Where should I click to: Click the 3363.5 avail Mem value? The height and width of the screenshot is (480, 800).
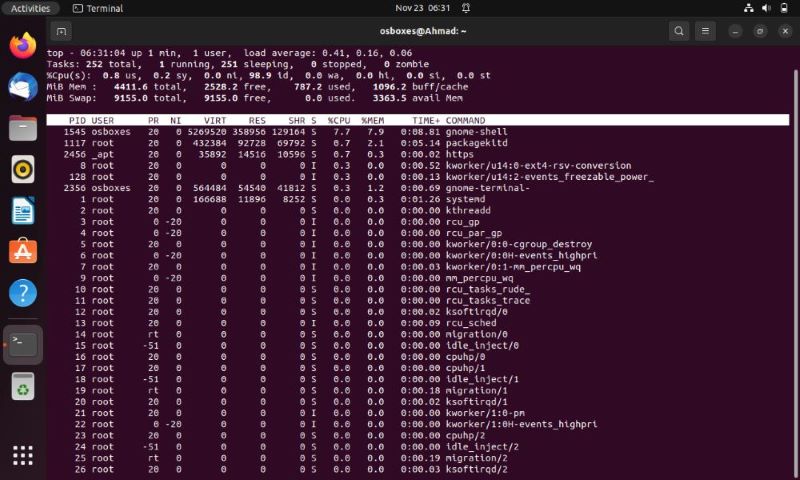(x=417, y=98)
